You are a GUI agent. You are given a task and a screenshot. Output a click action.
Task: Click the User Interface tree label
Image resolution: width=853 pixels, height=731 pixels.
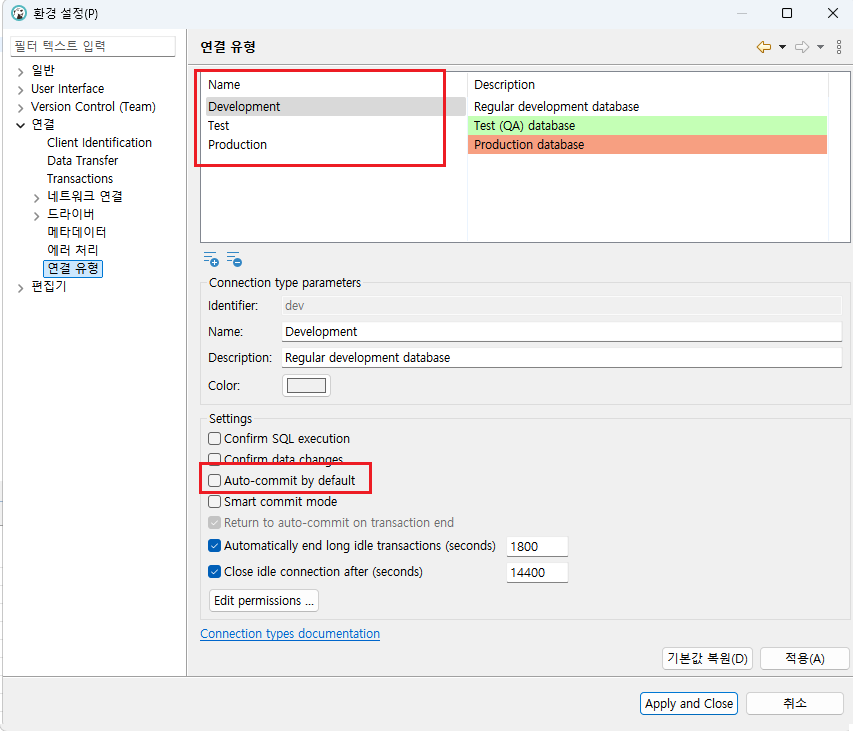(67, 89)
